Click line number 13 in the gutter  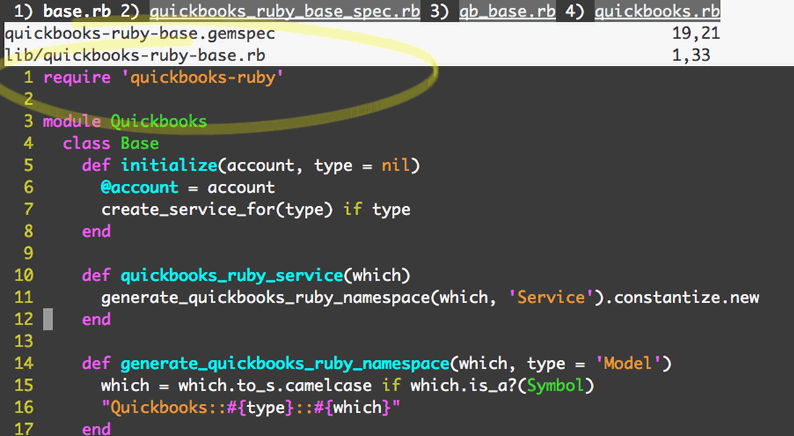(x=24, y=341)
